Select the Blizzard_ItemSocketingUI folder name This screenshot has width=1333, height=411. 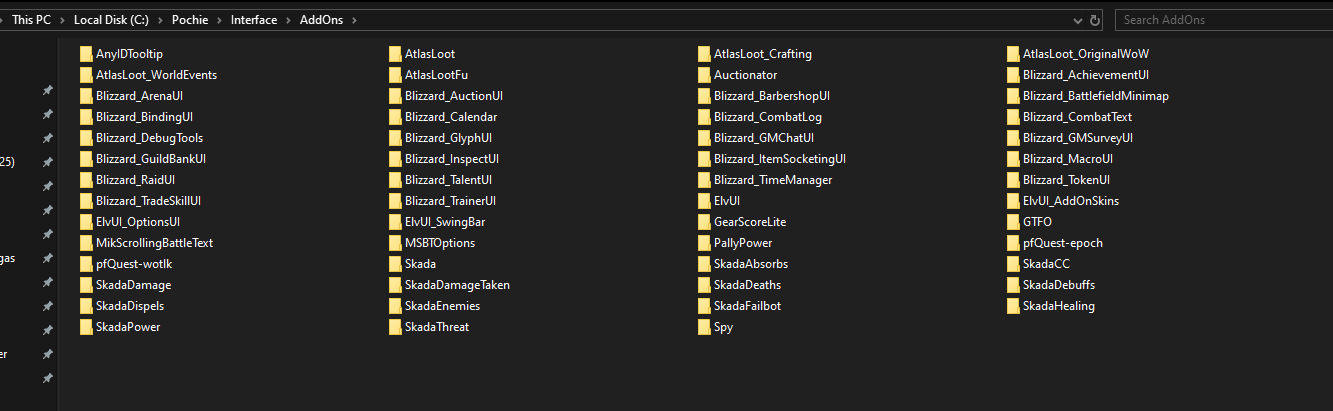coord(780,159)
